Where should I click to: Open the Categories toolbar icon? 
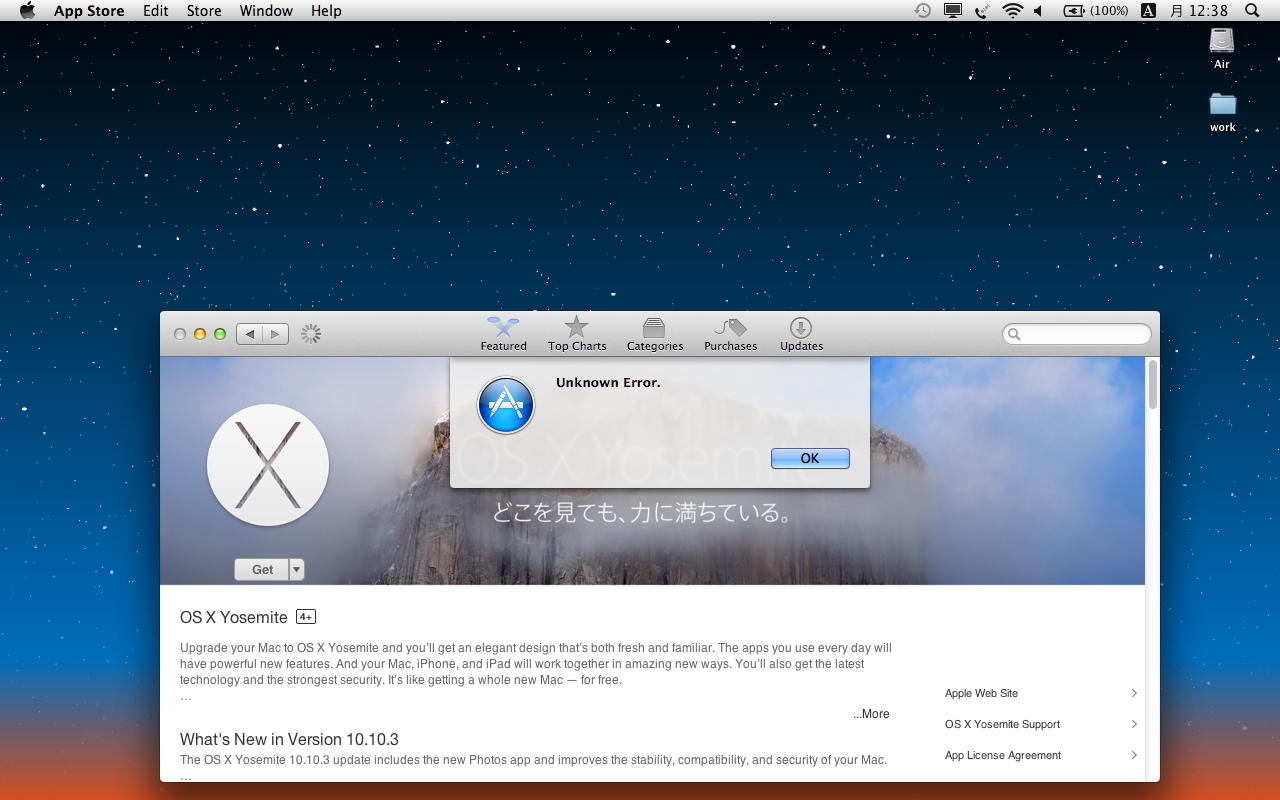(654, 327)
